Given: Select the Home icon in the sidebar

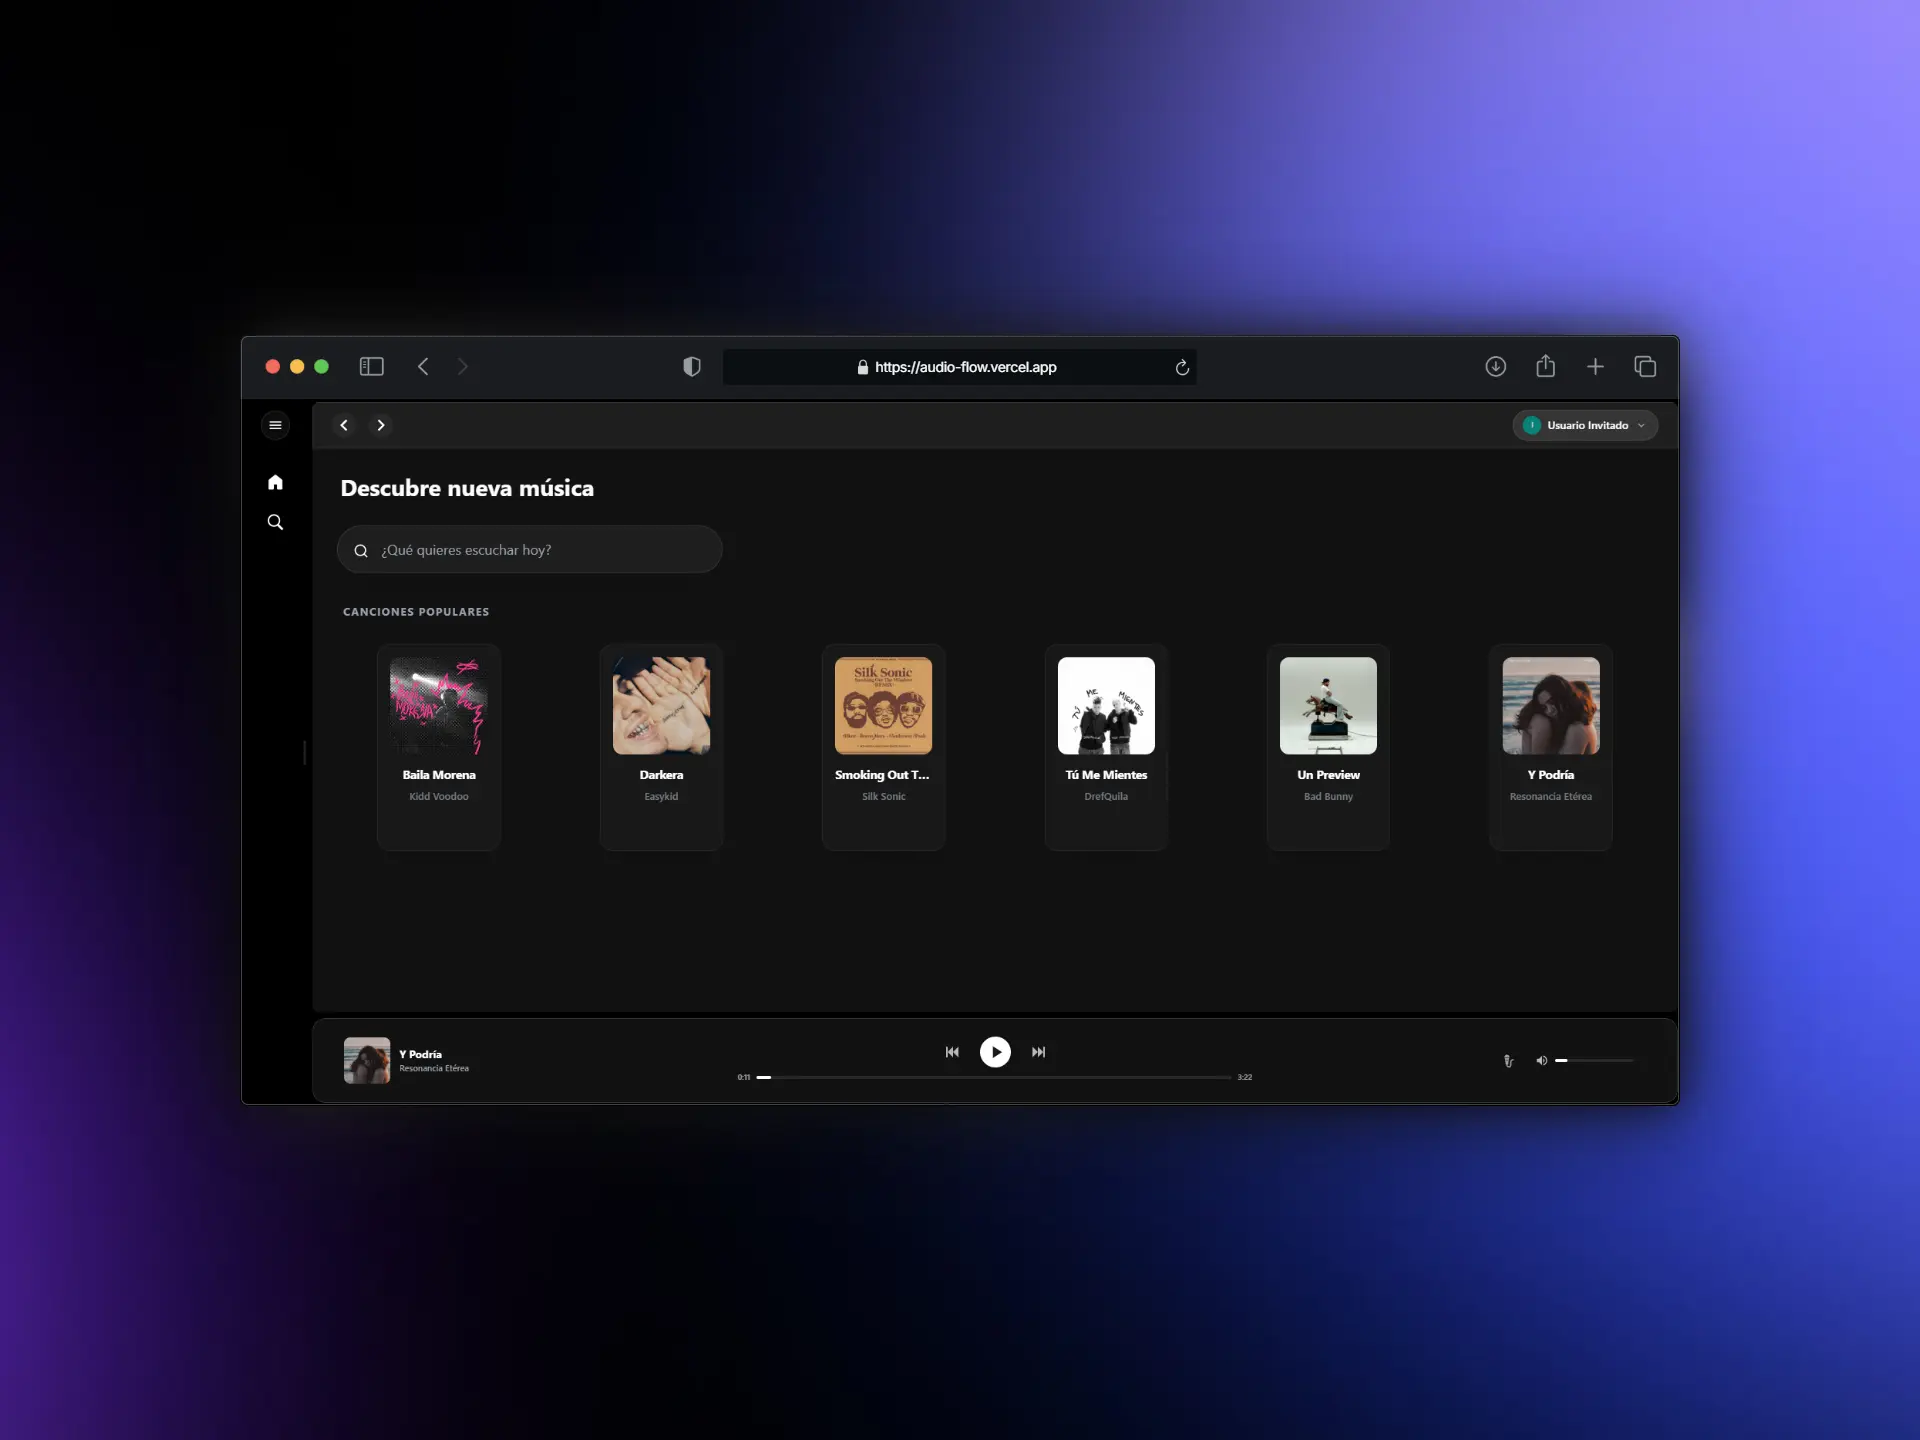Looking at the screenshot, I should pos(275,482).
